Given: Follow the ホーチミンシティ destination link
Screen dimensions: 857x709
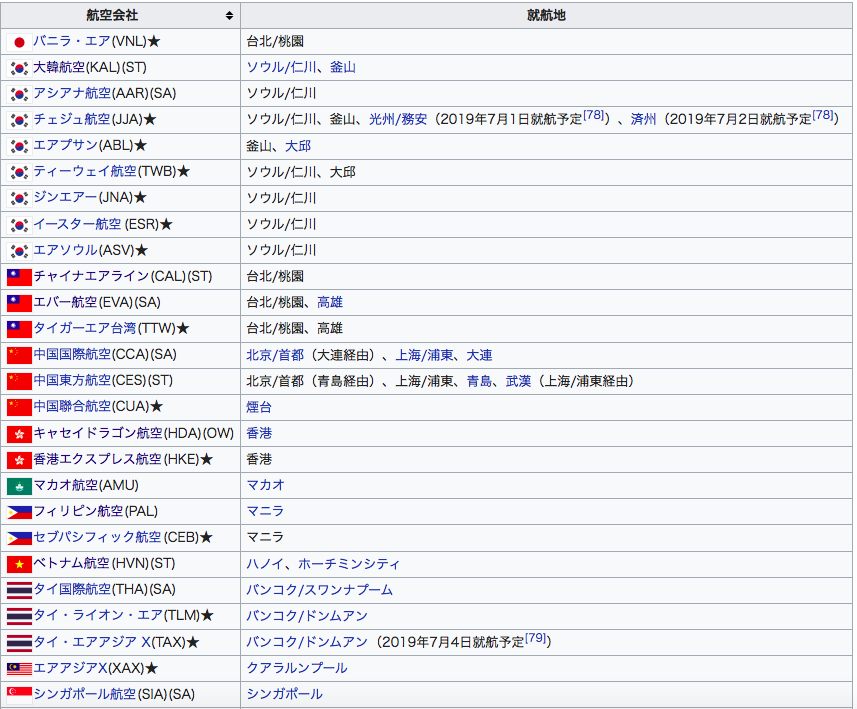Looking at the screenshot, I should tap(349, 564).
